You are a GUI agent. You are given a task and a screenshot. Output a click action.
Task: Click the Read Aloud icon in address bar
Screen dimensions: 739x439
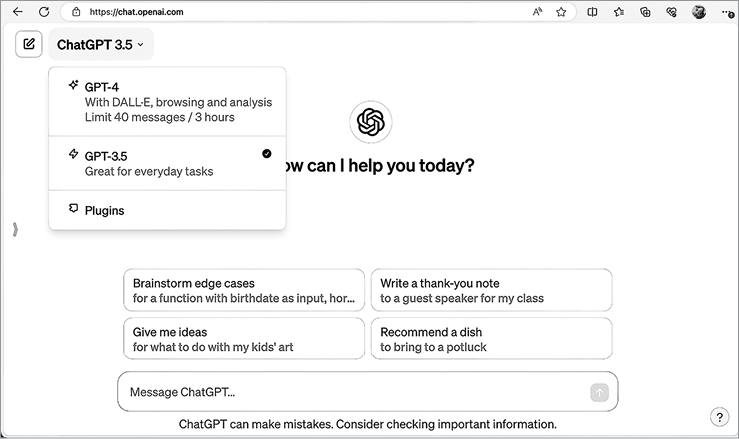537,12
